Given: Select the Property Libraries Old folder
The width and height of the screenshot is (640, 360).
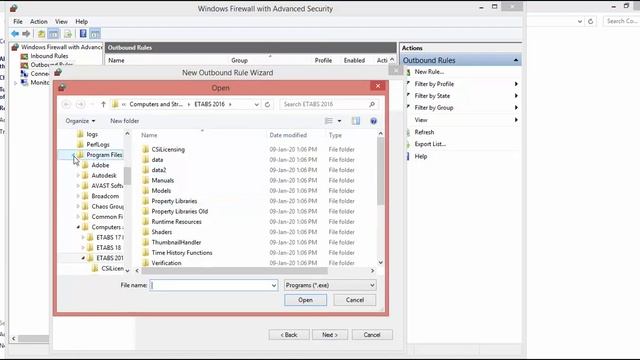Looking at the screenshot, I should point(180,211).
